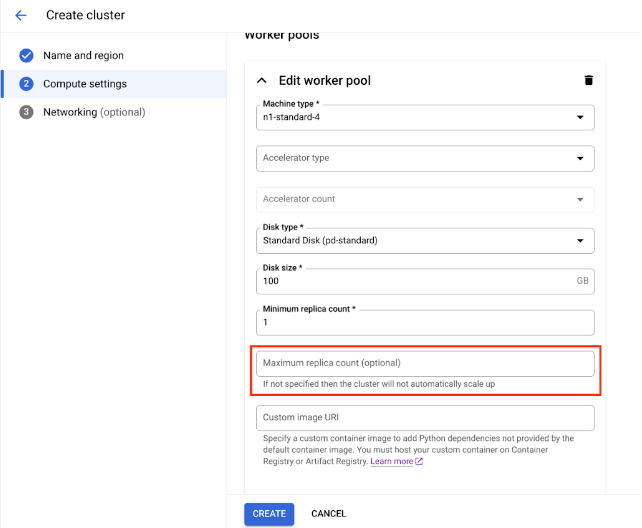
Task: Click the step 1 completed checkmark icon
Action: [26, 56]
